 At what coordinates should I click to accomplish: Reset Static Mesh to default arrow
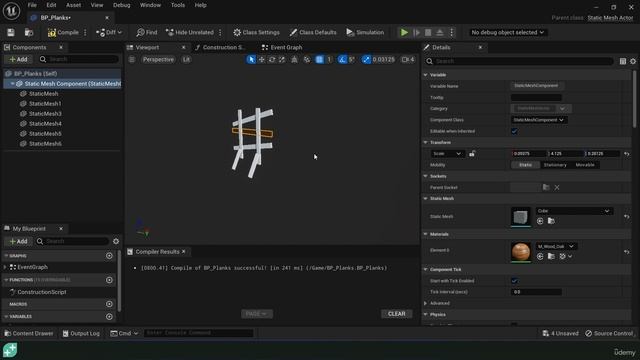pos(627,217)
